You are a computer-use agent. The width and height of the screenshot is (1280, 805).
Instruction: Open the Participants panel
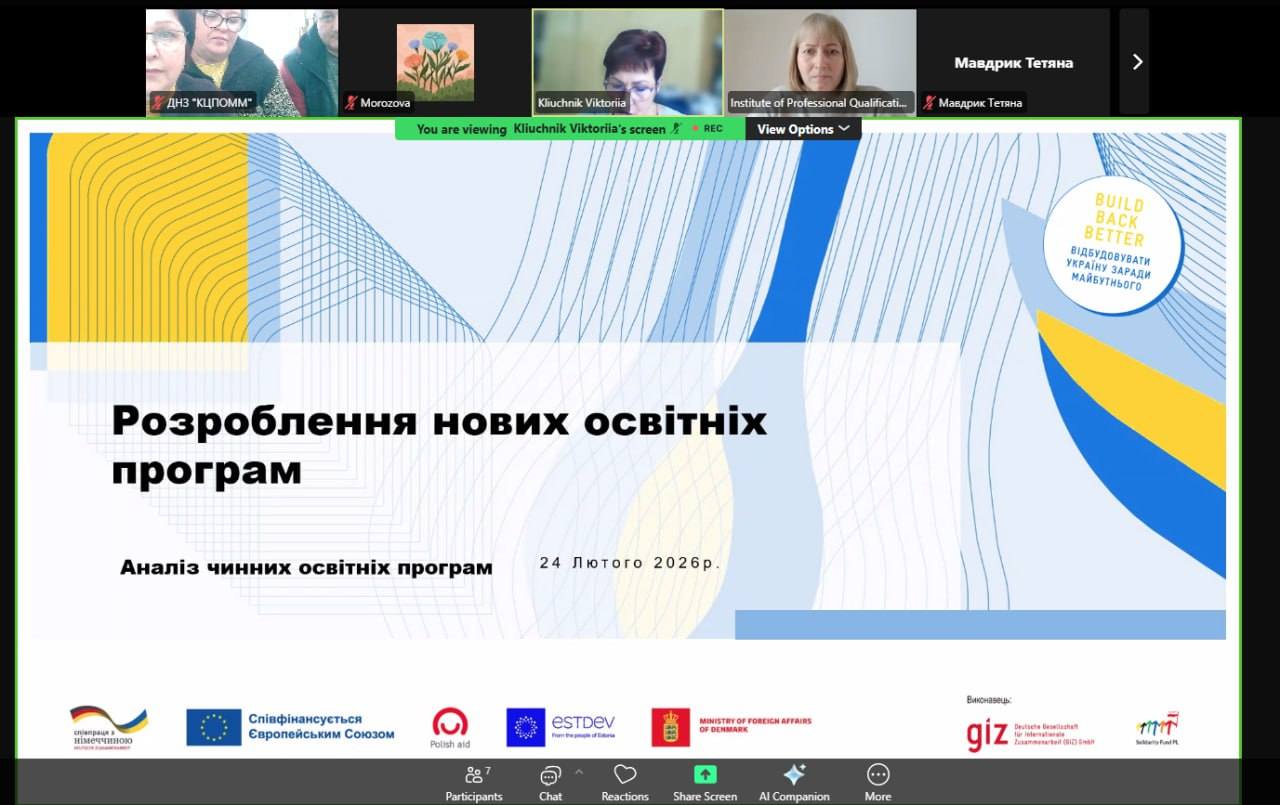coord(474,781)
